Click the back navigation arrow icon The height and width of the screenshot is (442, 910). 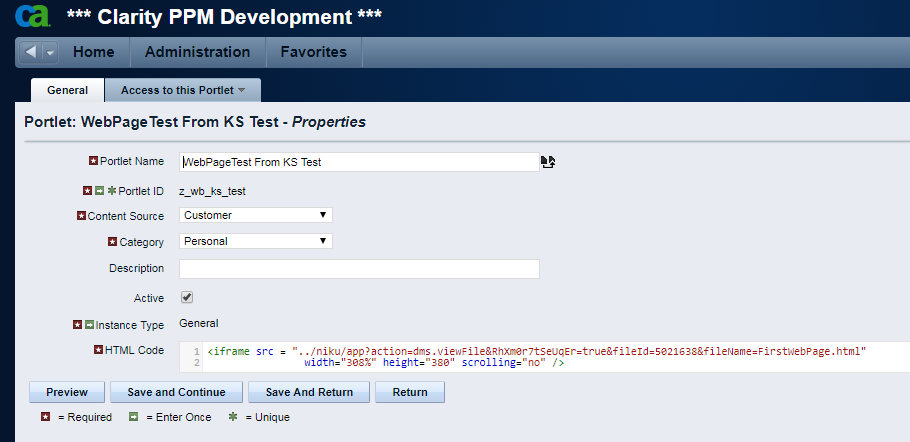pos(31,52)
